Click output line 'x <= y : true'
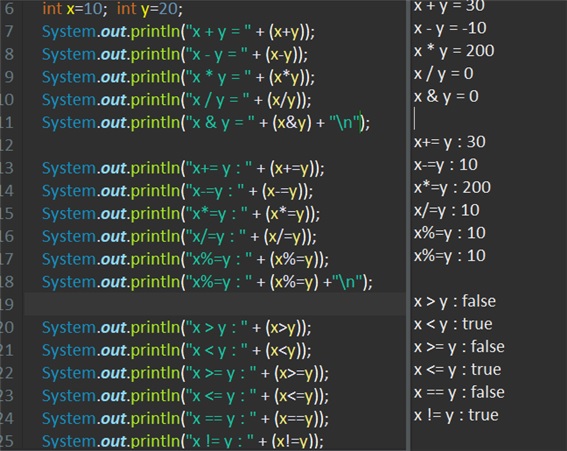This screenshot has height=451, width=567. pos(457,370)
